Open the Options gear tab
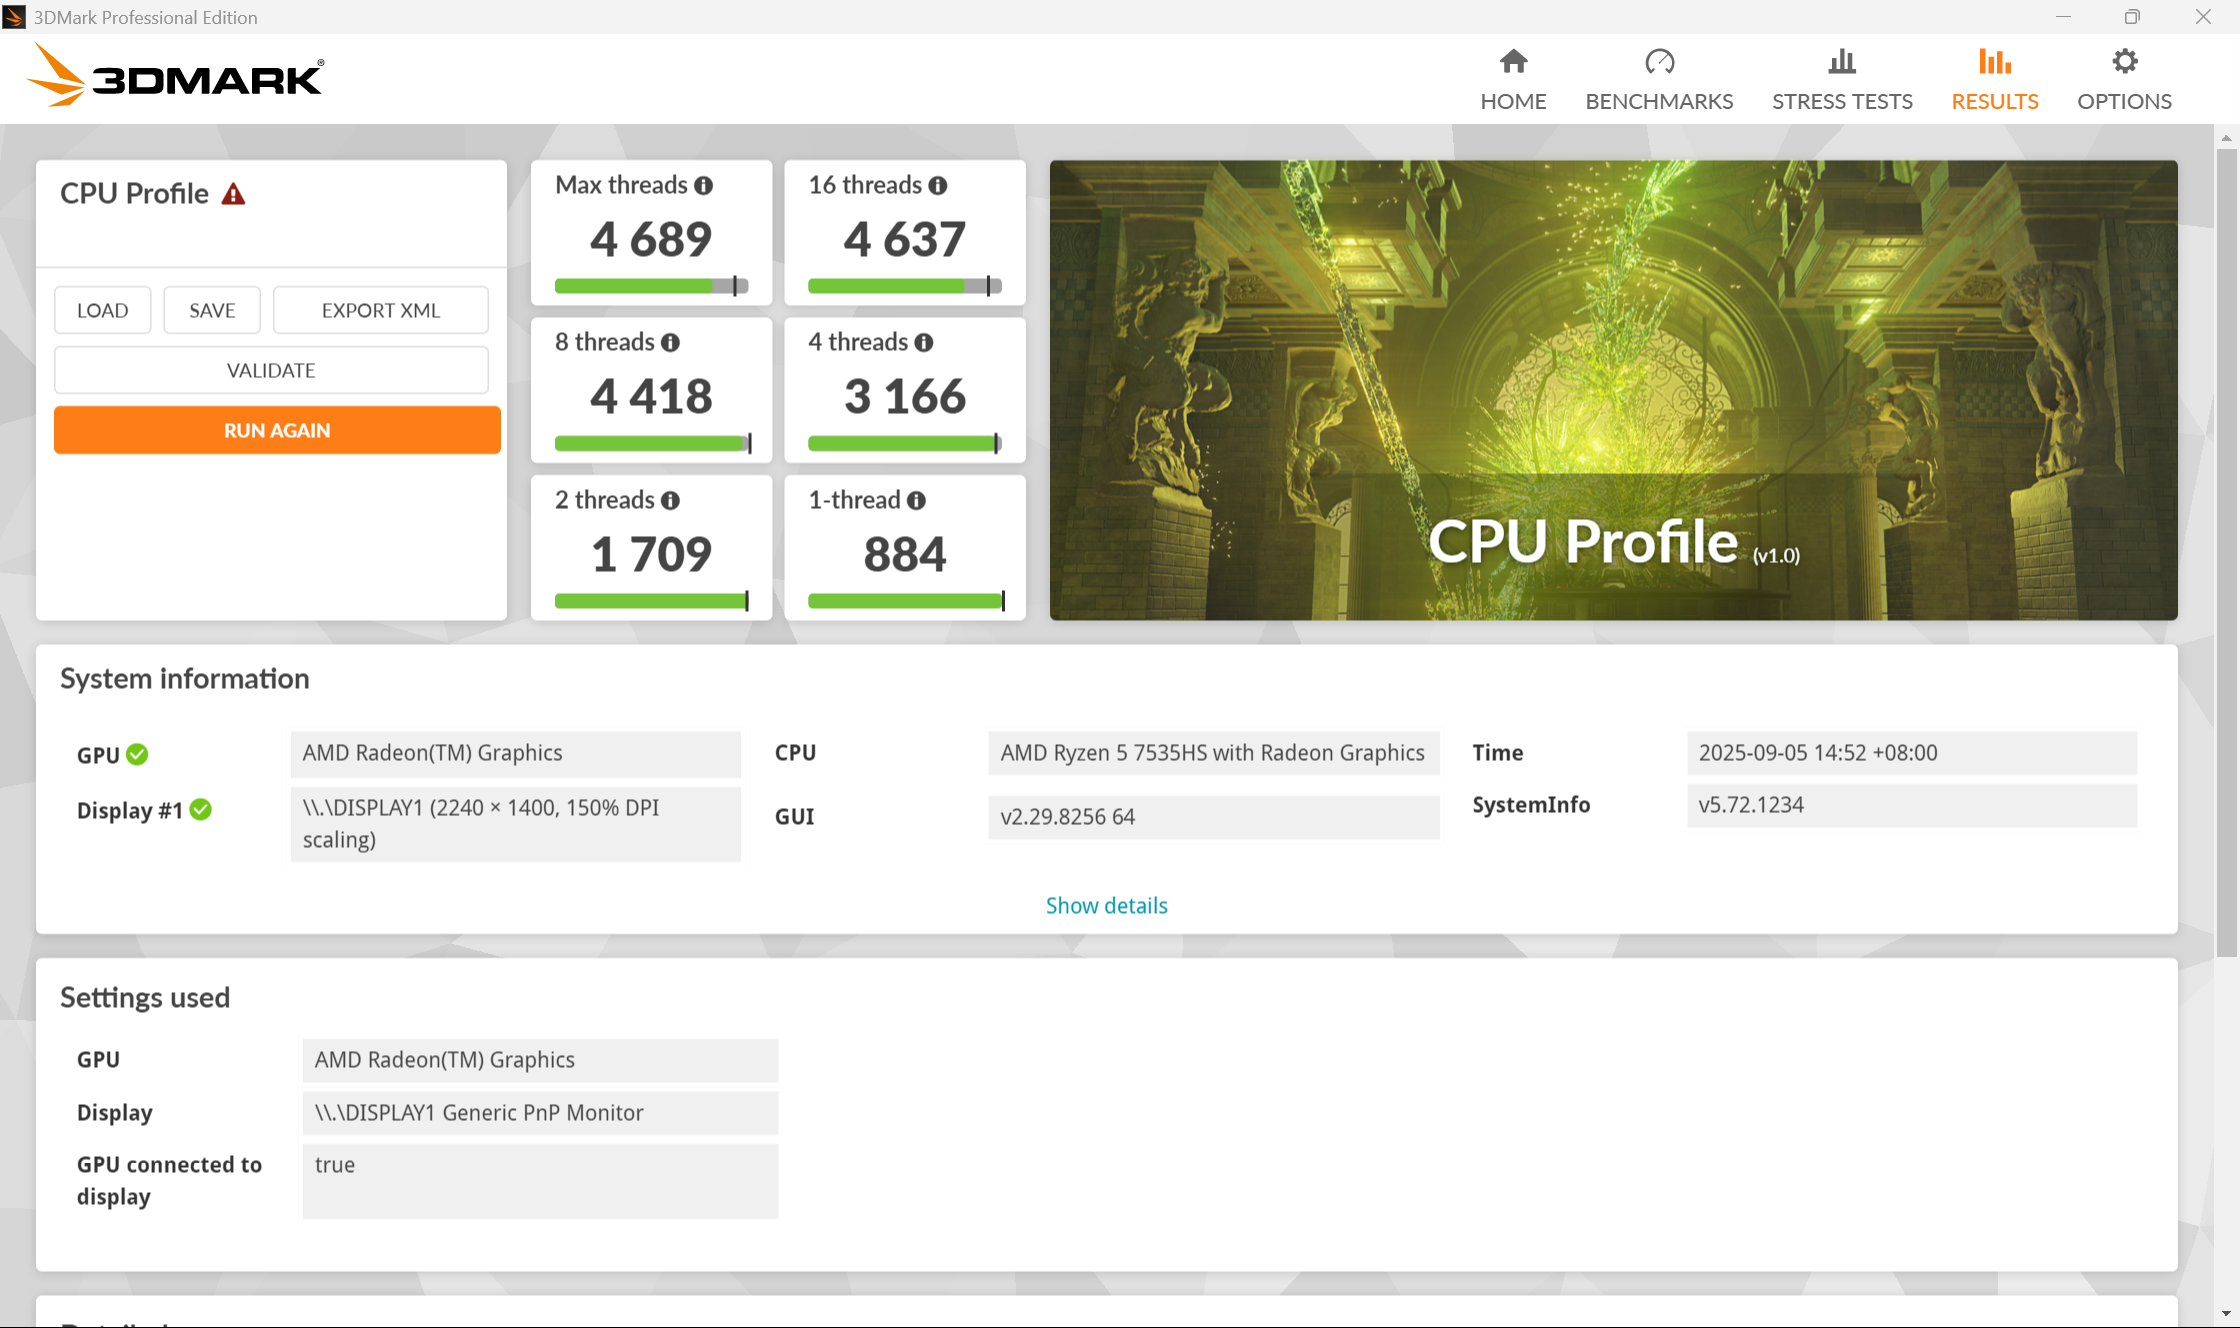Screen dimensions: 2240x1328 click(x=2124, y=79)
